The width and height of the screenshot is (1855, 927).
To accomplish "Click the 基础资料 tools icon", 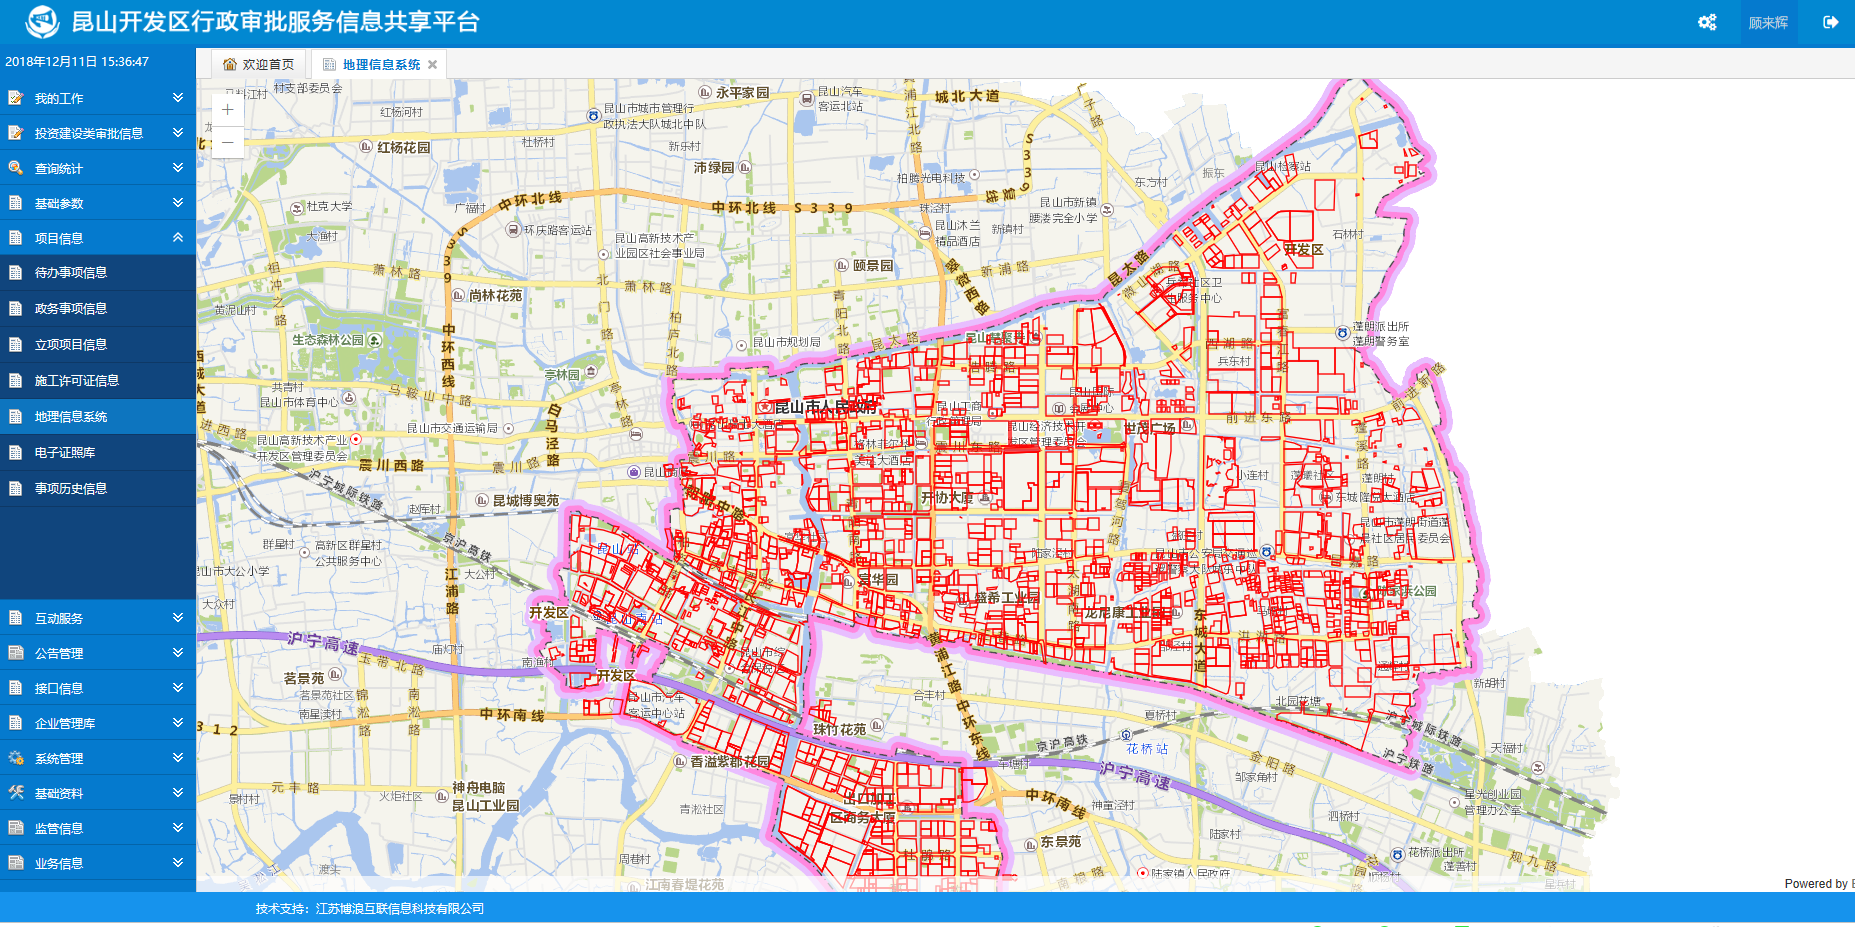I will tap(16, 793).
